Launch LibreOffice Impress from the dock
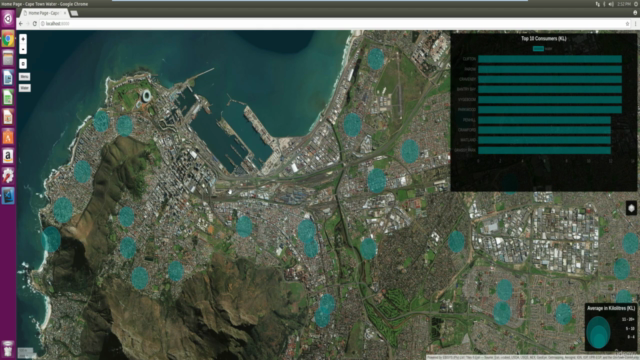Viewport: 640px width, 360px height. click(8, 117)
